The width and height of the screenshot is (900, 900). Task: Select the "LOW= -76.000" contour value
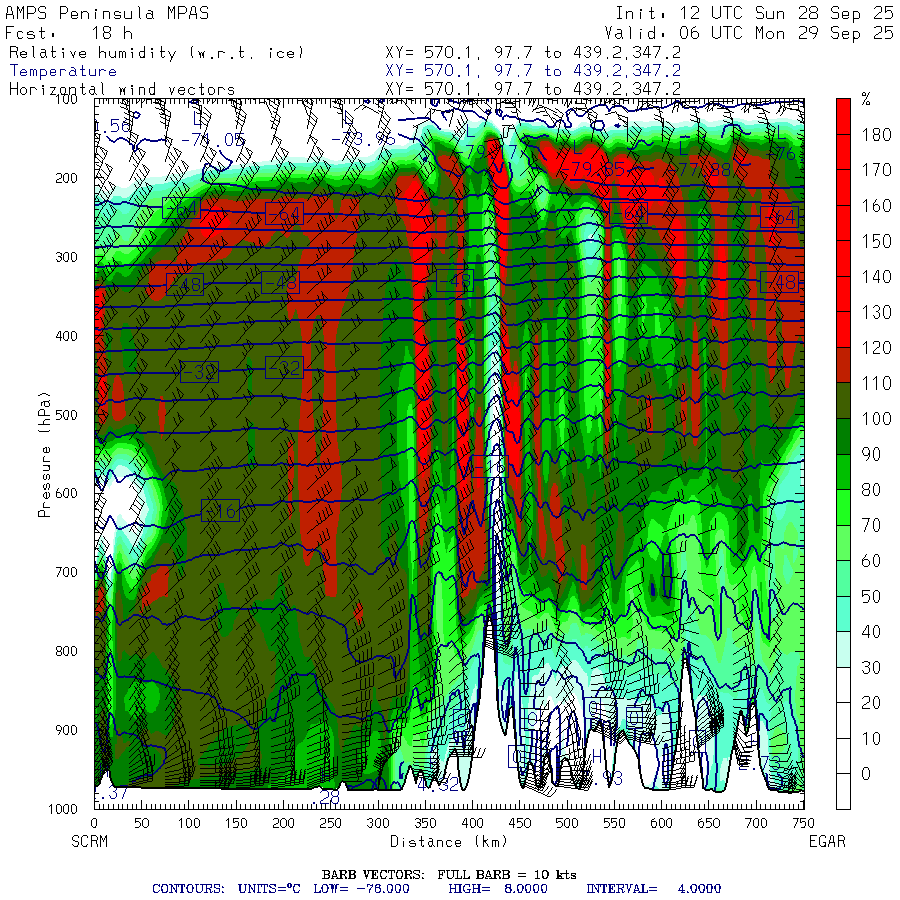click(362, 889)
